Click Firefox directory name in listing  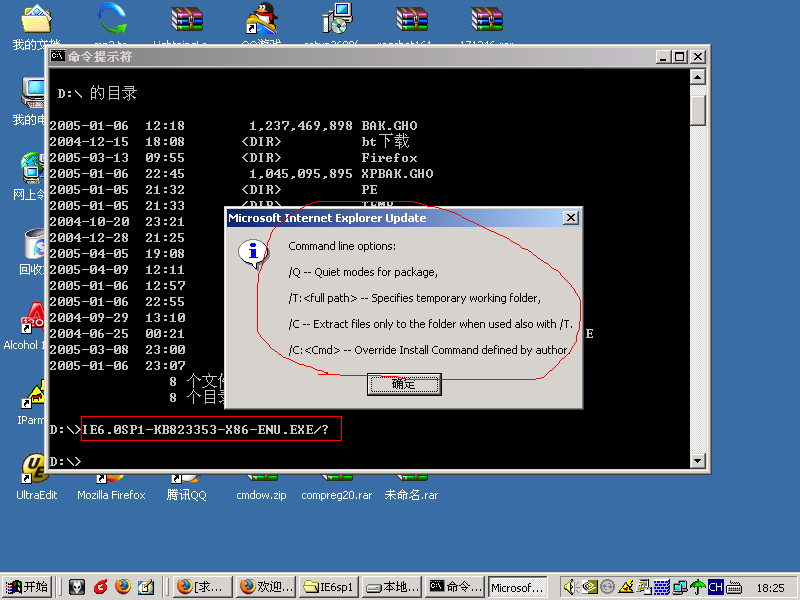(x=389, y=158)
